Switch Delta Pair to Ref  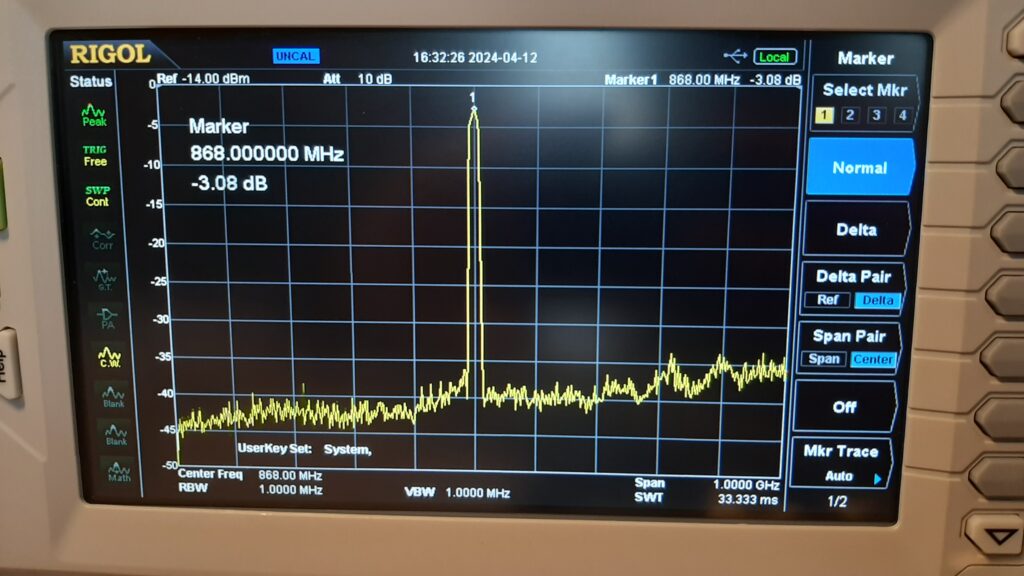[x=827, y=300]
